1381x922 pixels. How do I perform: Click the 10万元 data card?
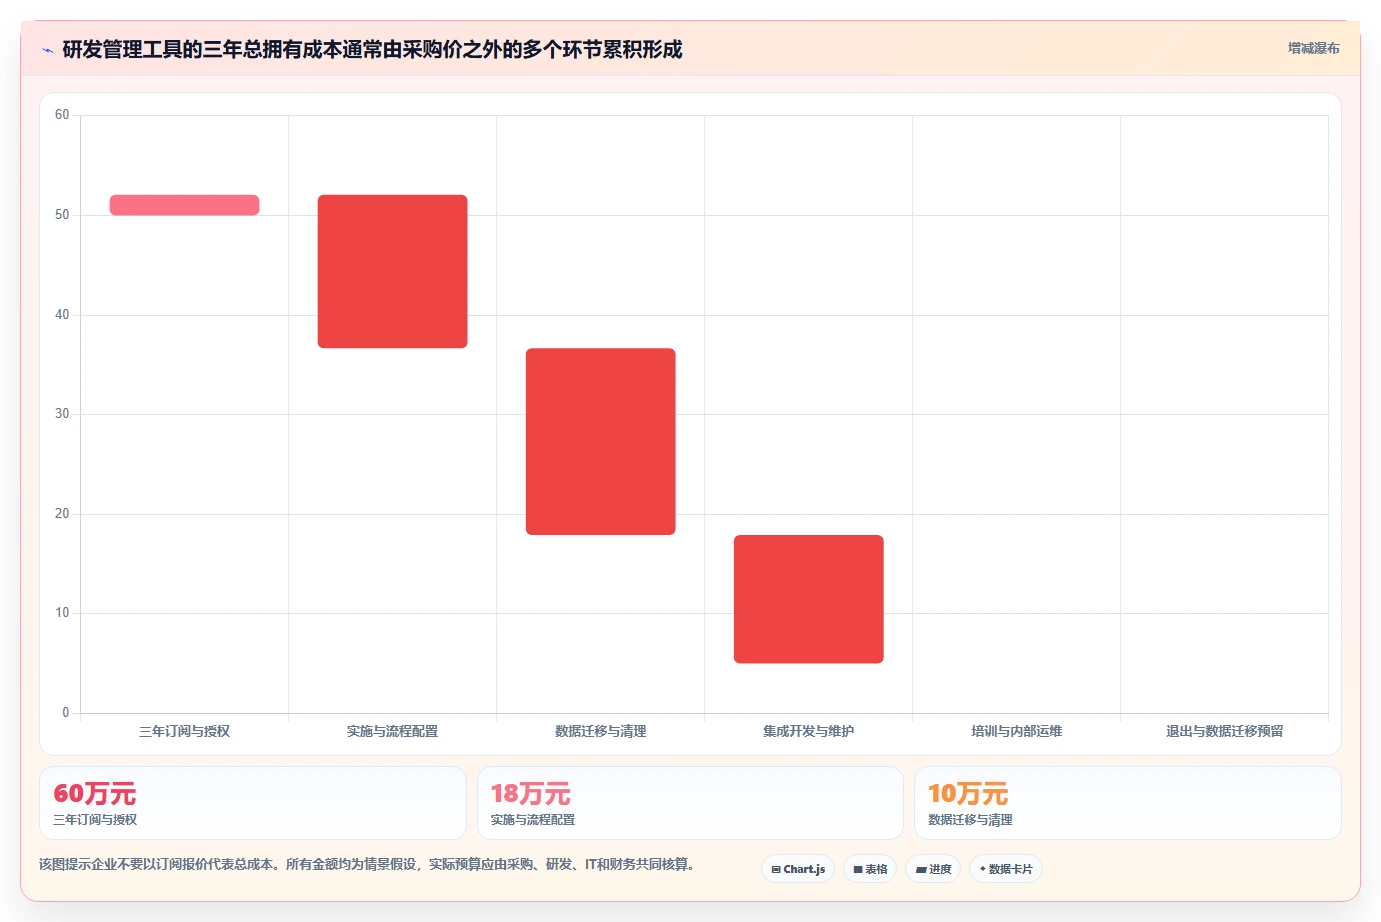(x=1128, y=803)
